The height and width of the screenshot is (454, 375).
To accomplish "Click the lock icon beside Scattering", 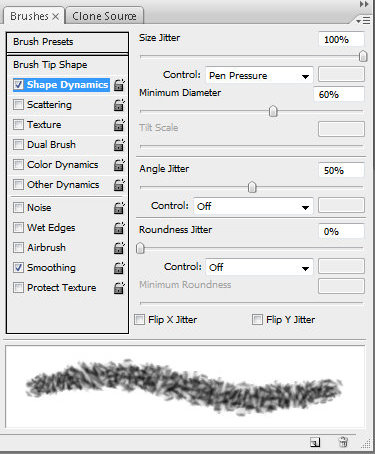I will (119, 105).
